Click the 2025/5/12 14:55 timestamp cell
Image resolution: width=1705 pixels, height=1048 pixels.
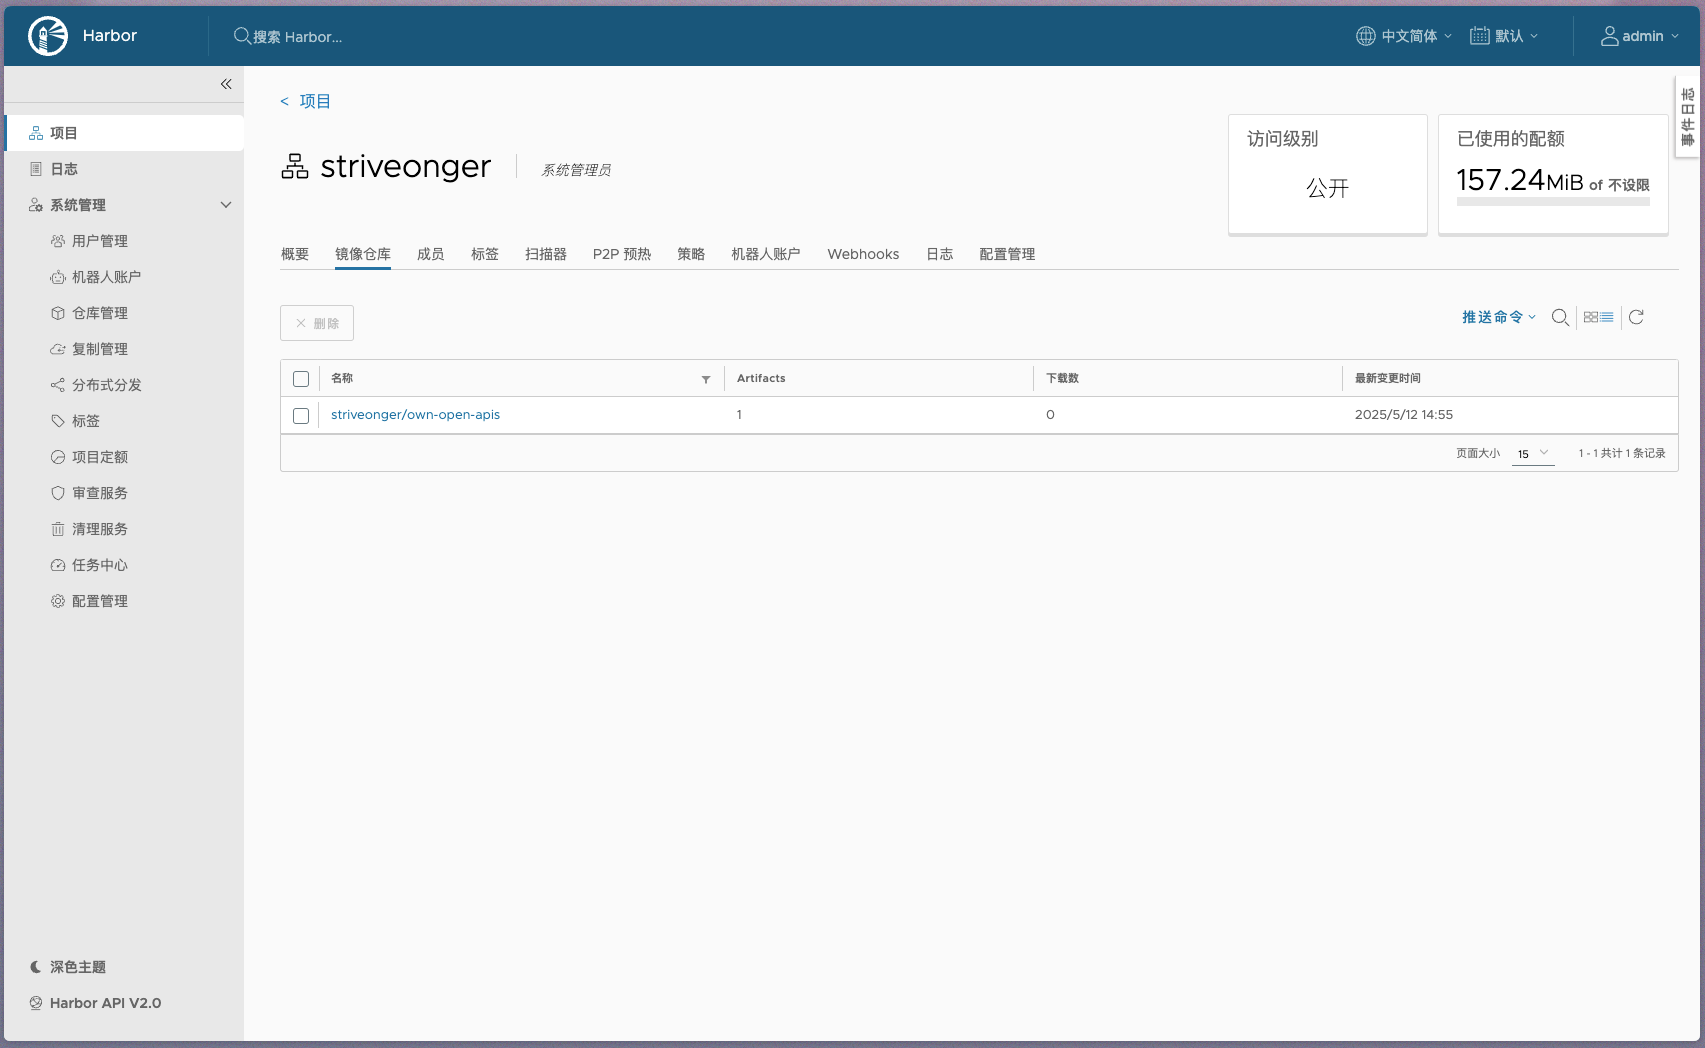click(1404, 415)
